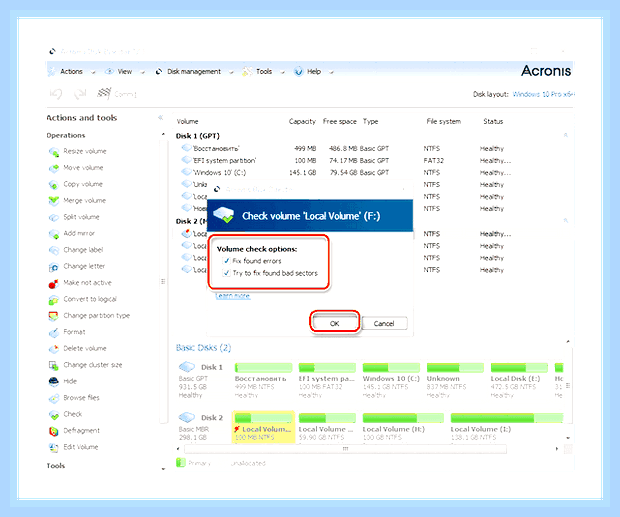Open the Disk management menu
620x517 pixels.
coord(194,72)
